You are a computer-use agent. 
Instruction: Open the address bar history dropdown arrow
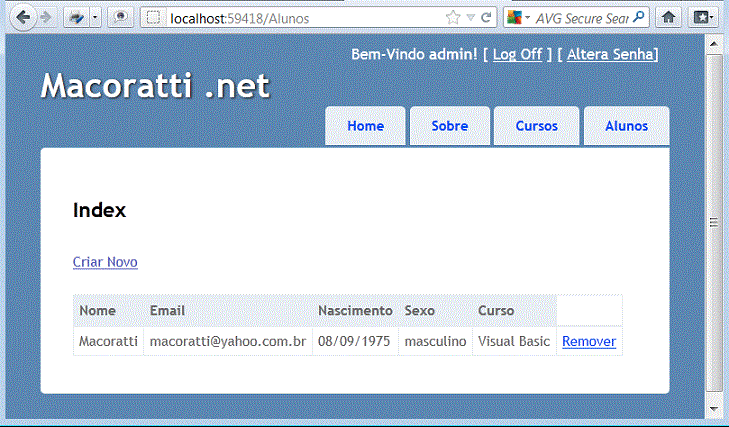click(x=471, y=18)
